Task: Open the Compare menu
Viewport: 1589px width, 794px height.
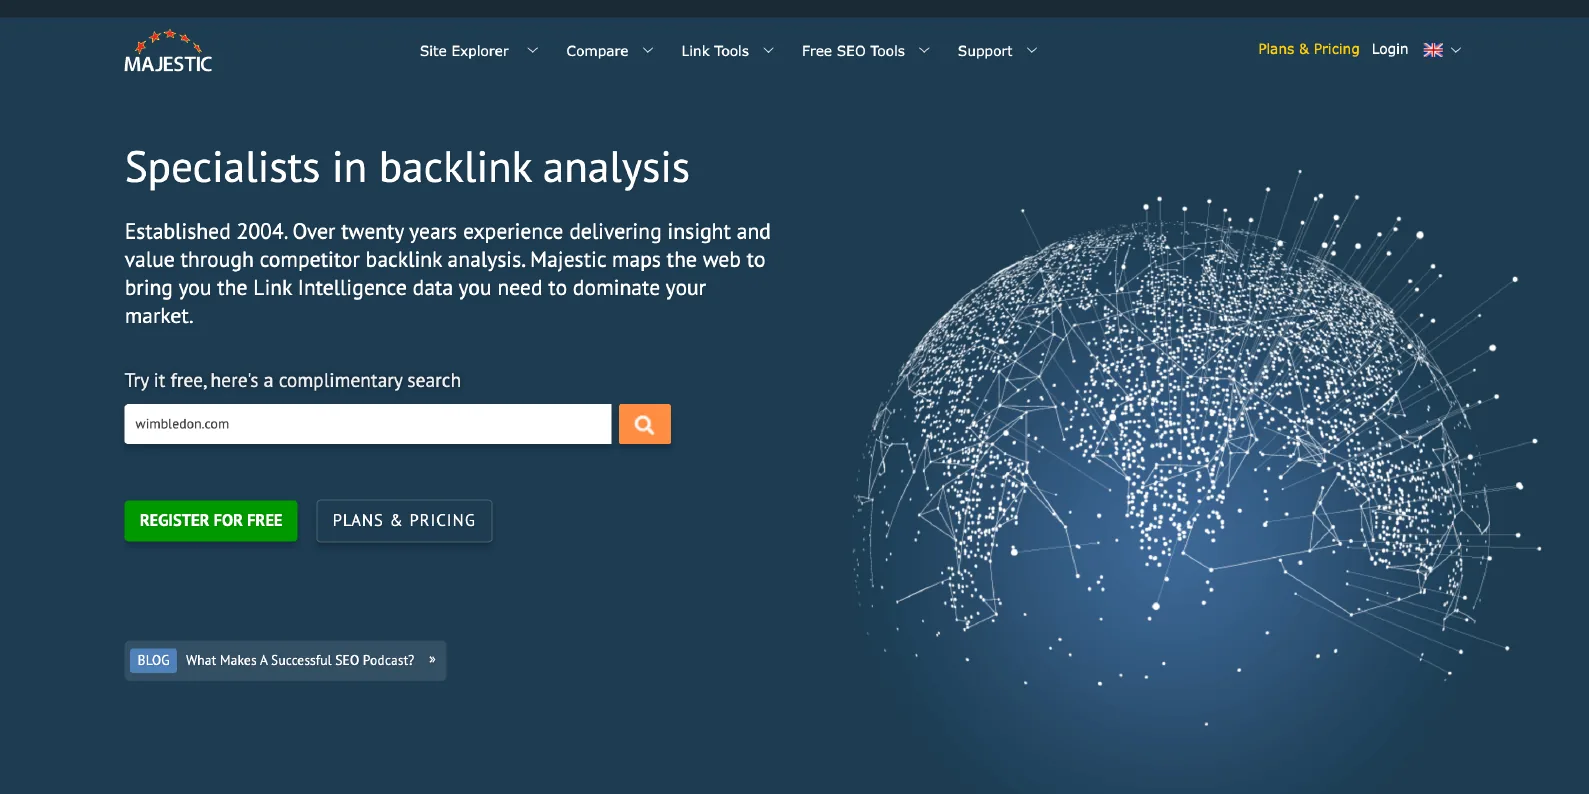Action: (x=597, y=51)
